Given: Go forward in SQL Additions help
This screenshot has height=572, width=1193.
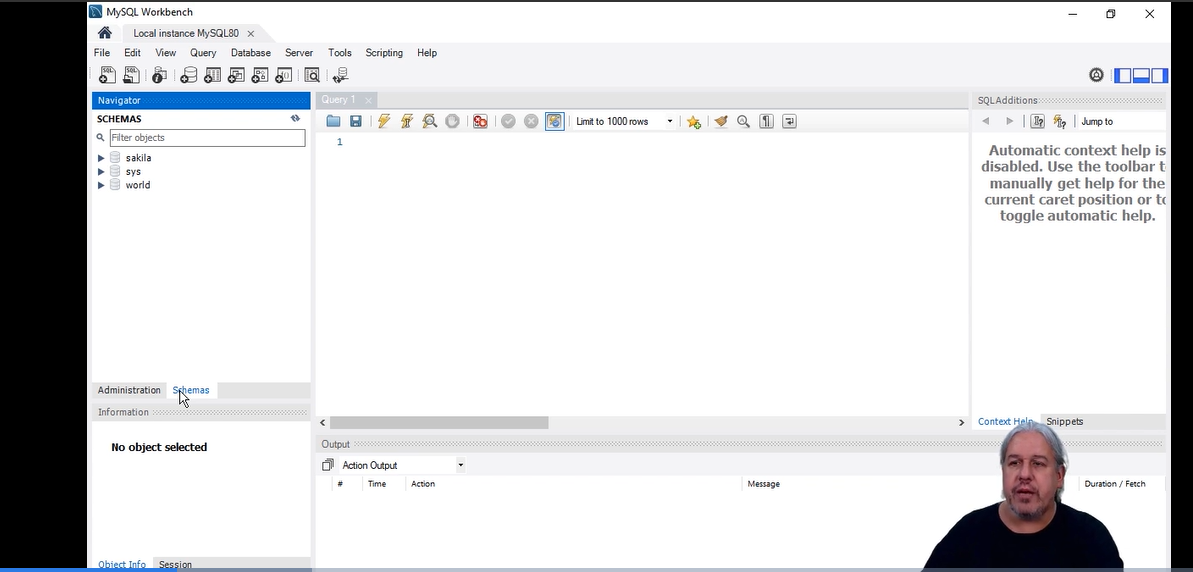Looking at the screenshot, I should [1010, 121].
